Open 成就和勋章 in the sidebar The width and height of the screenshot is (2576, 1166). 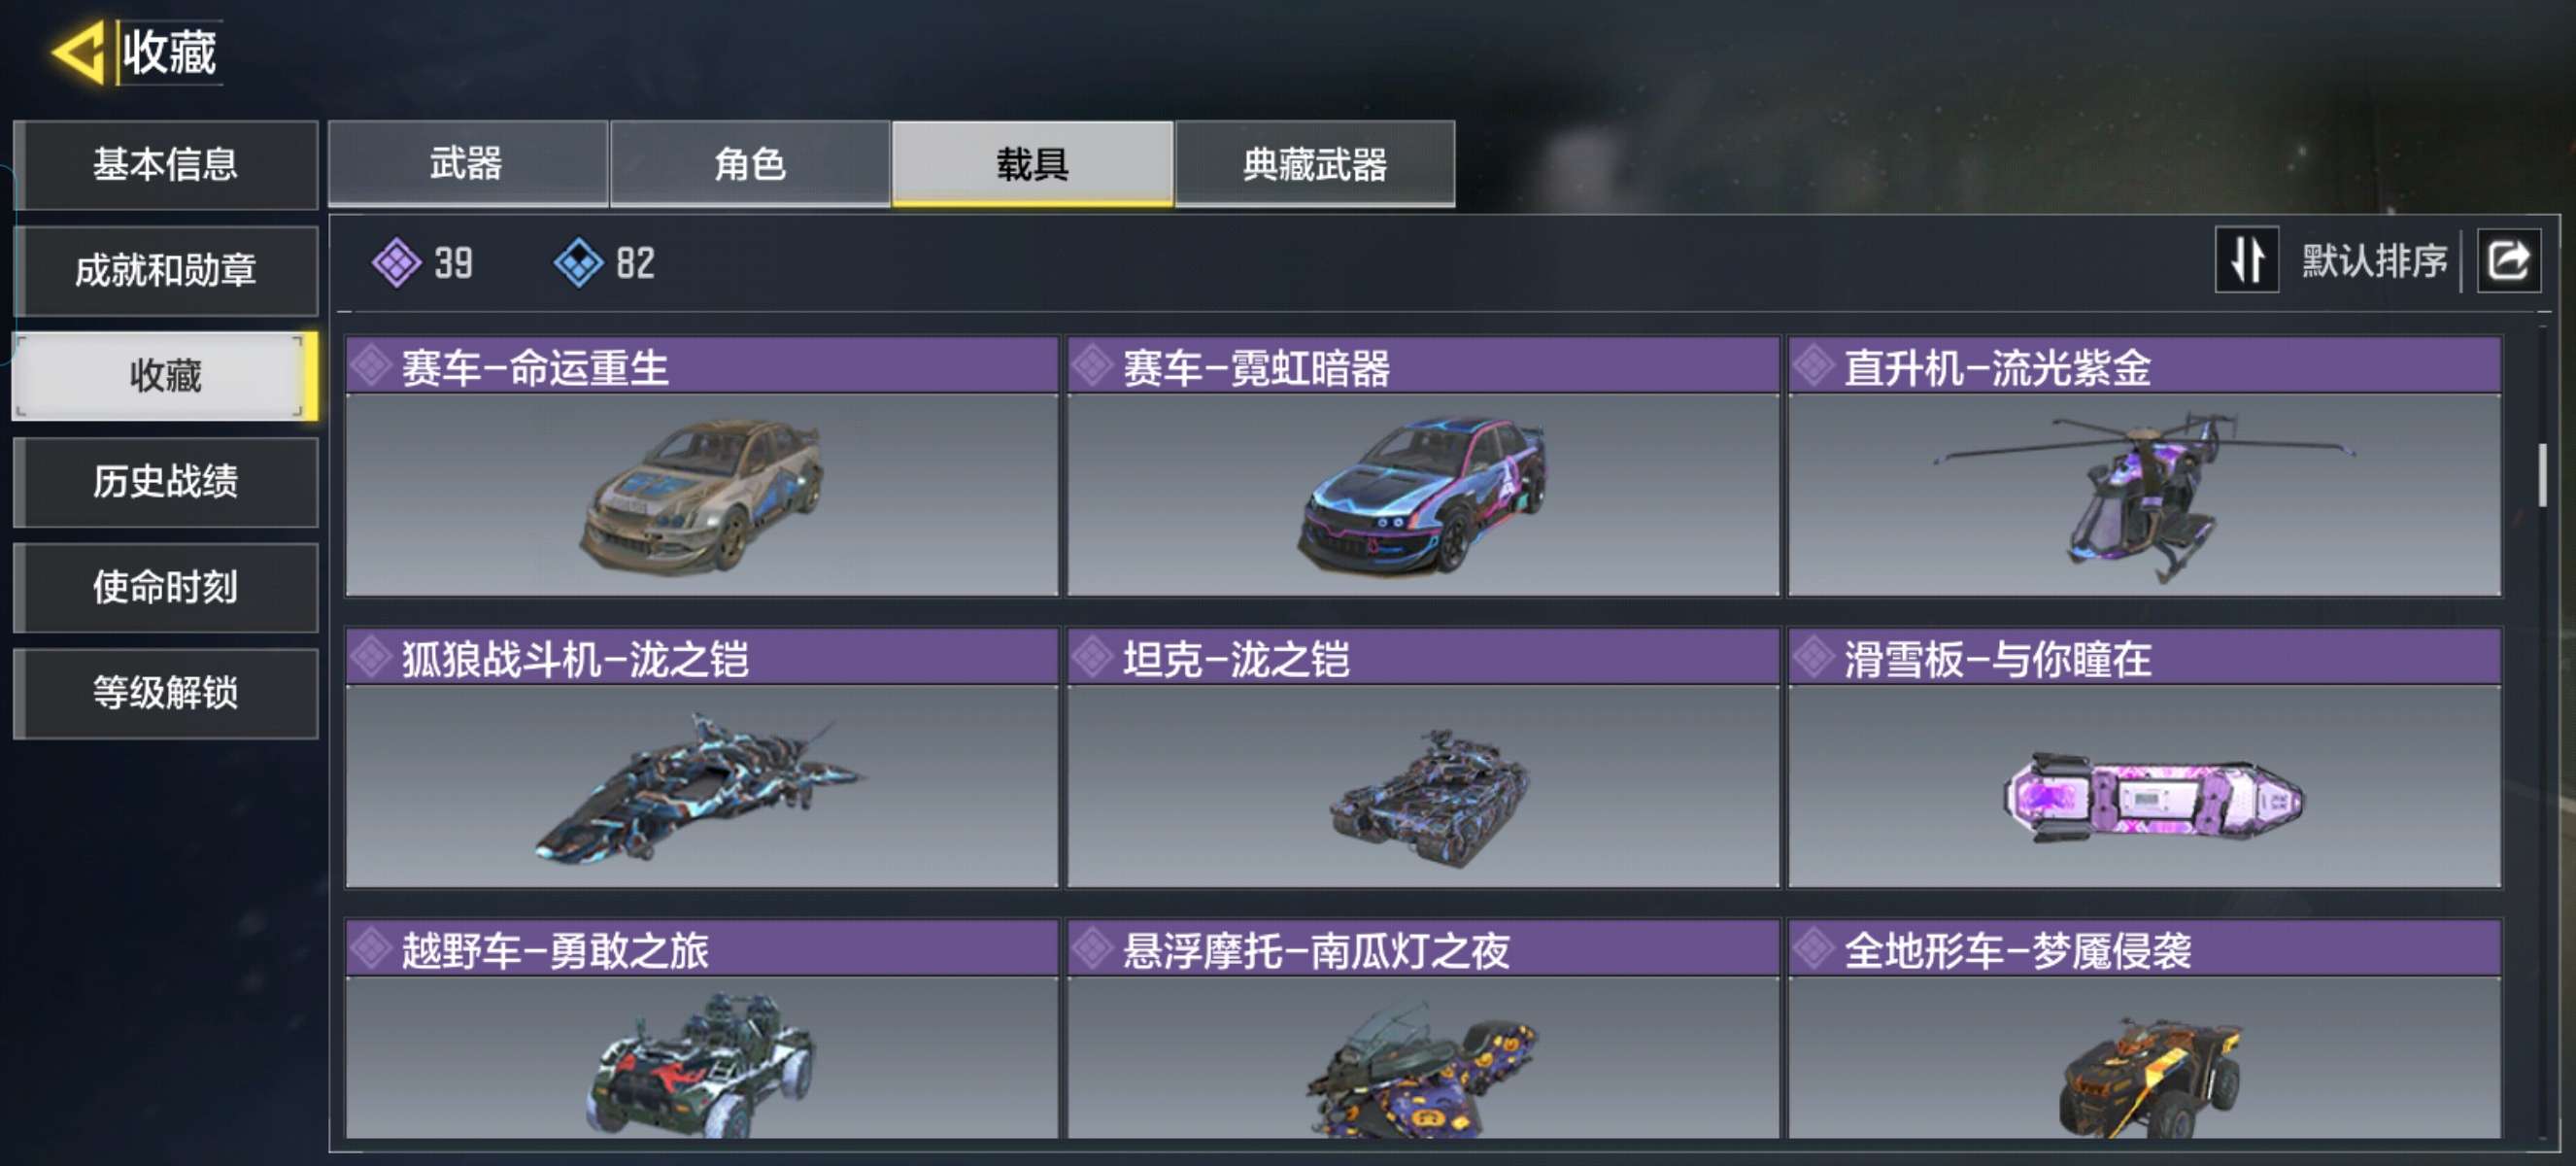[x=166, y=270]
